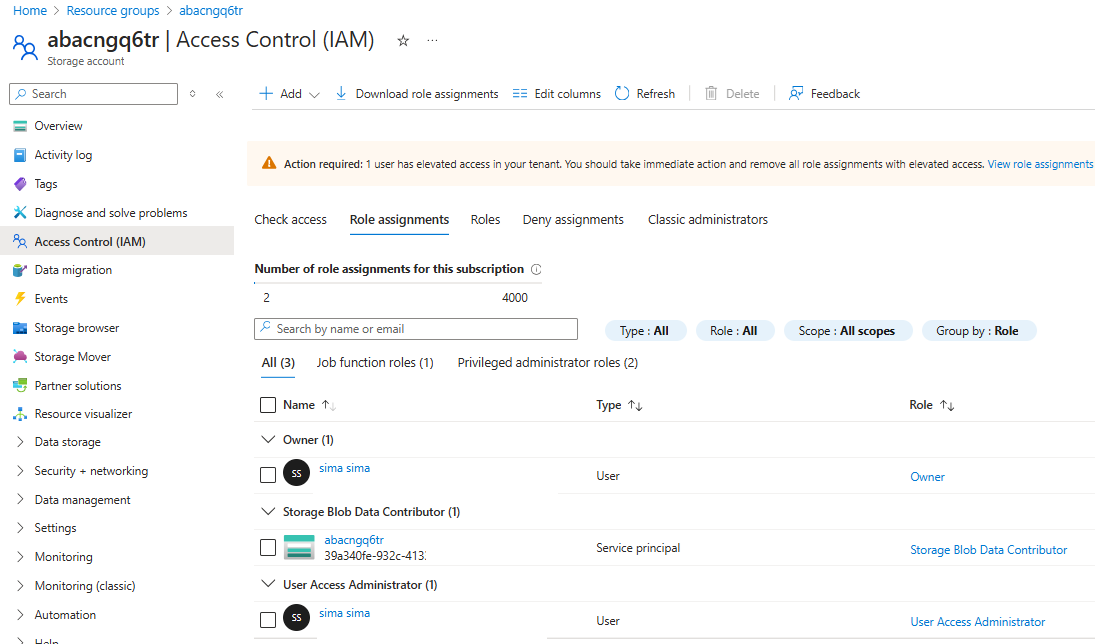Click the Access Control (IAM) sidebar icon
Image resolution: width=1095 pixels, height=644 pixels.
20,242
